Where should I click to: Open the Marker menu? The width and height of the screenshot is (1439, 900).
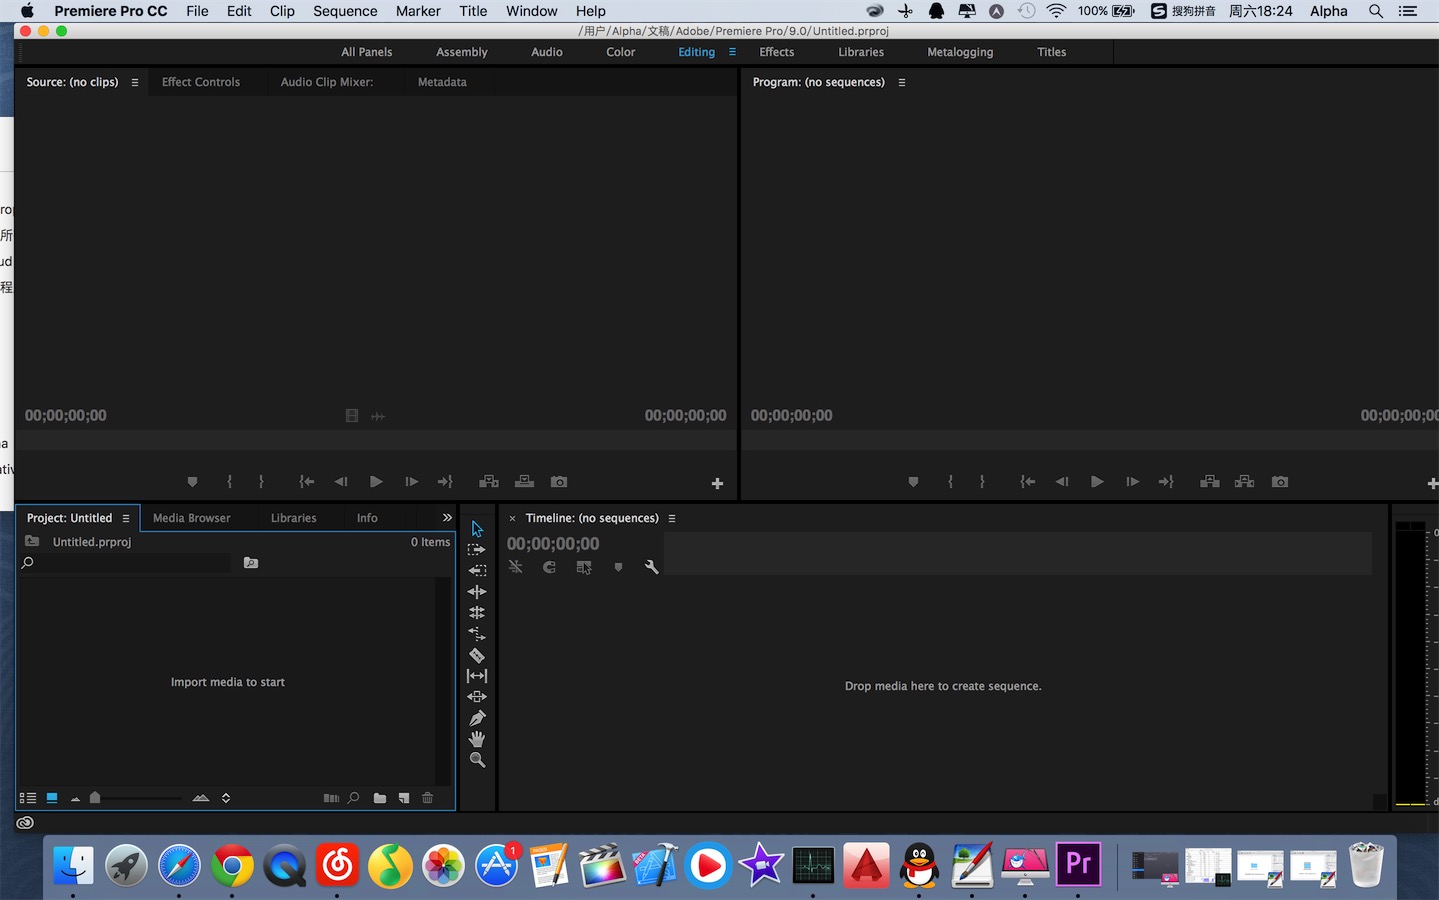coord(418,11)
